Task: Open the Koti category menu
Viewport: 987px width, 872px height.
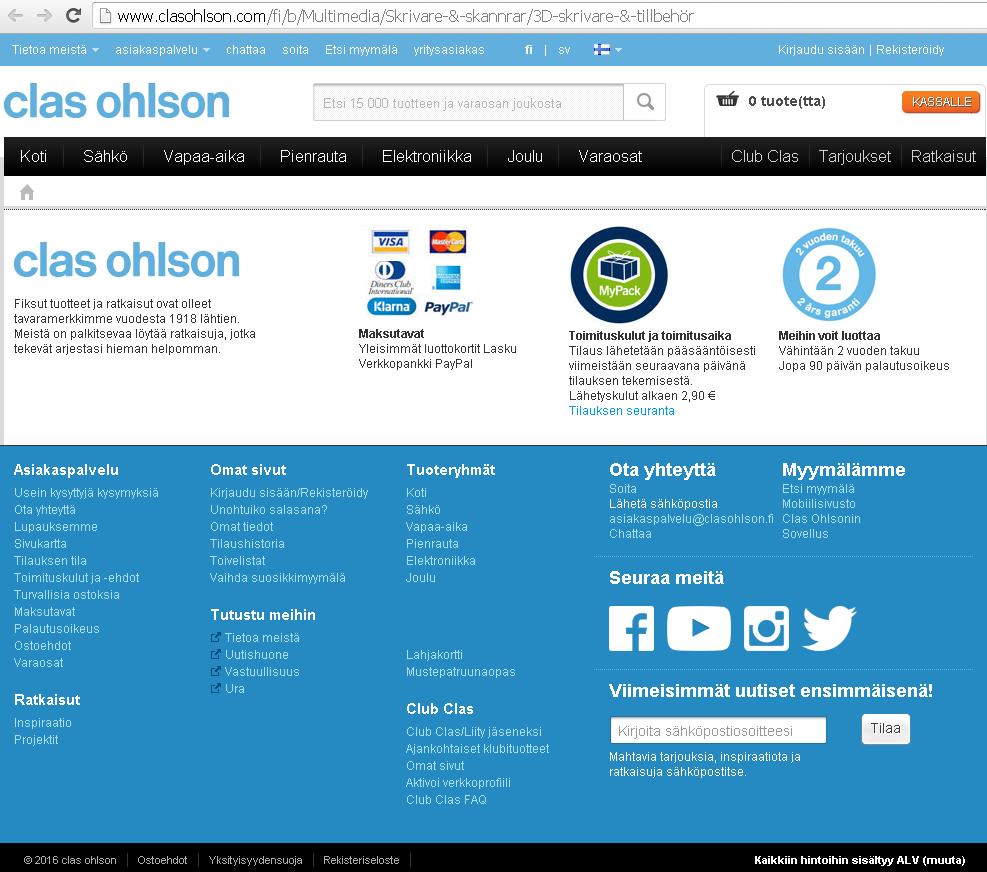Action: (33, 156)
